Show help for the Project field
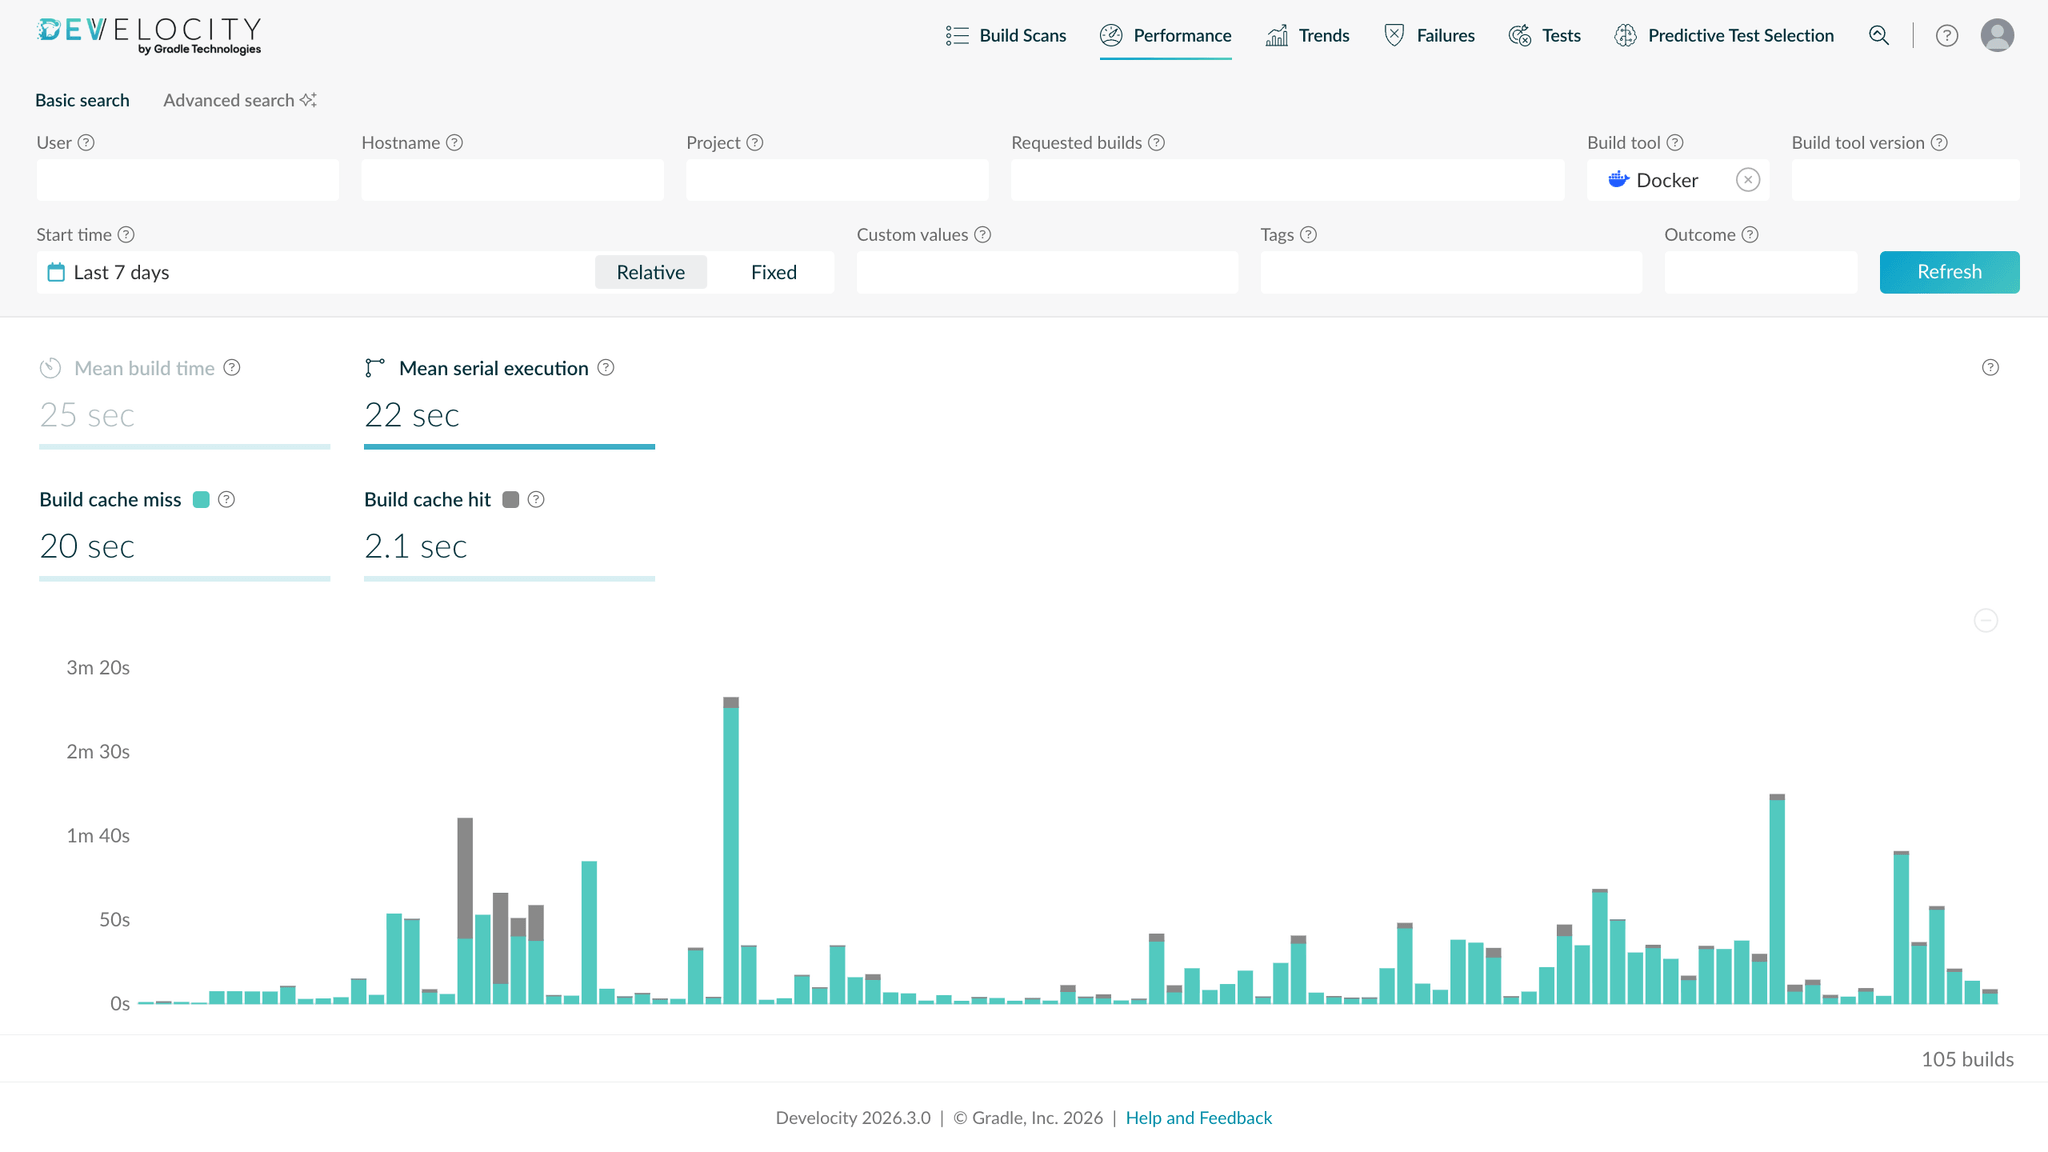Image resolution: width=2048 pixels, height=1152 pixels. 755,143
